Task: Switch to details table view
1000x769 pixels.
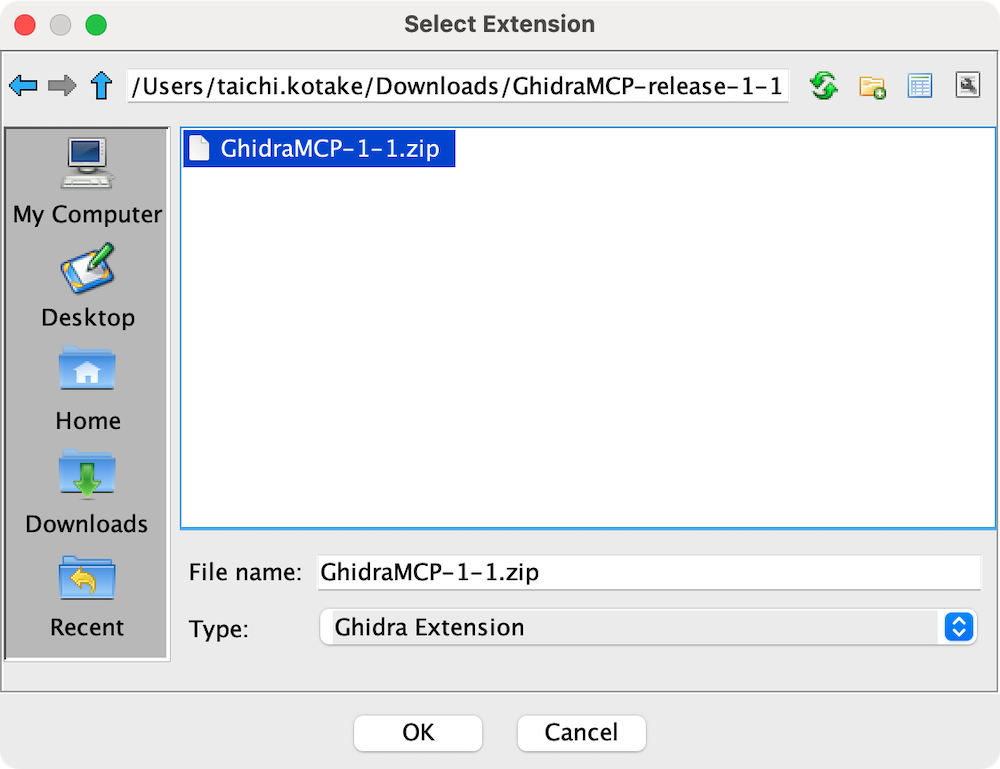Action: (x=920, y=85)
